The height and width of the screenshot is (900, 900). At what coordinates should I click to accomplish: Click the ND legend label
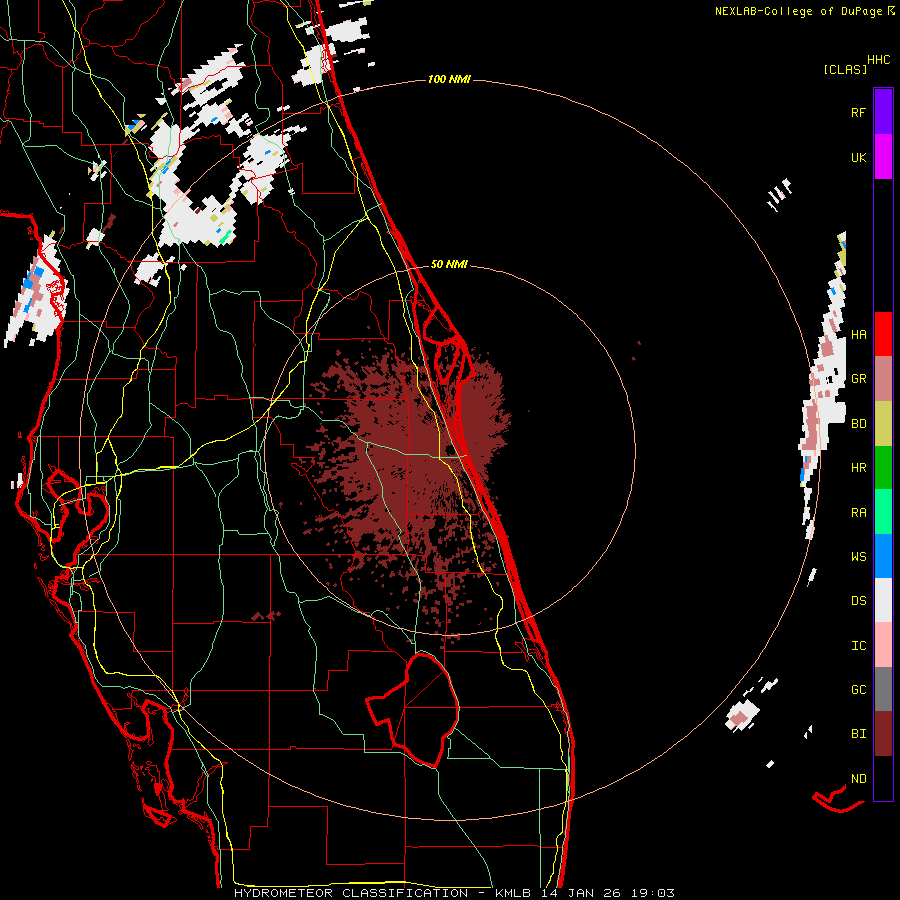tap(858, 779)
